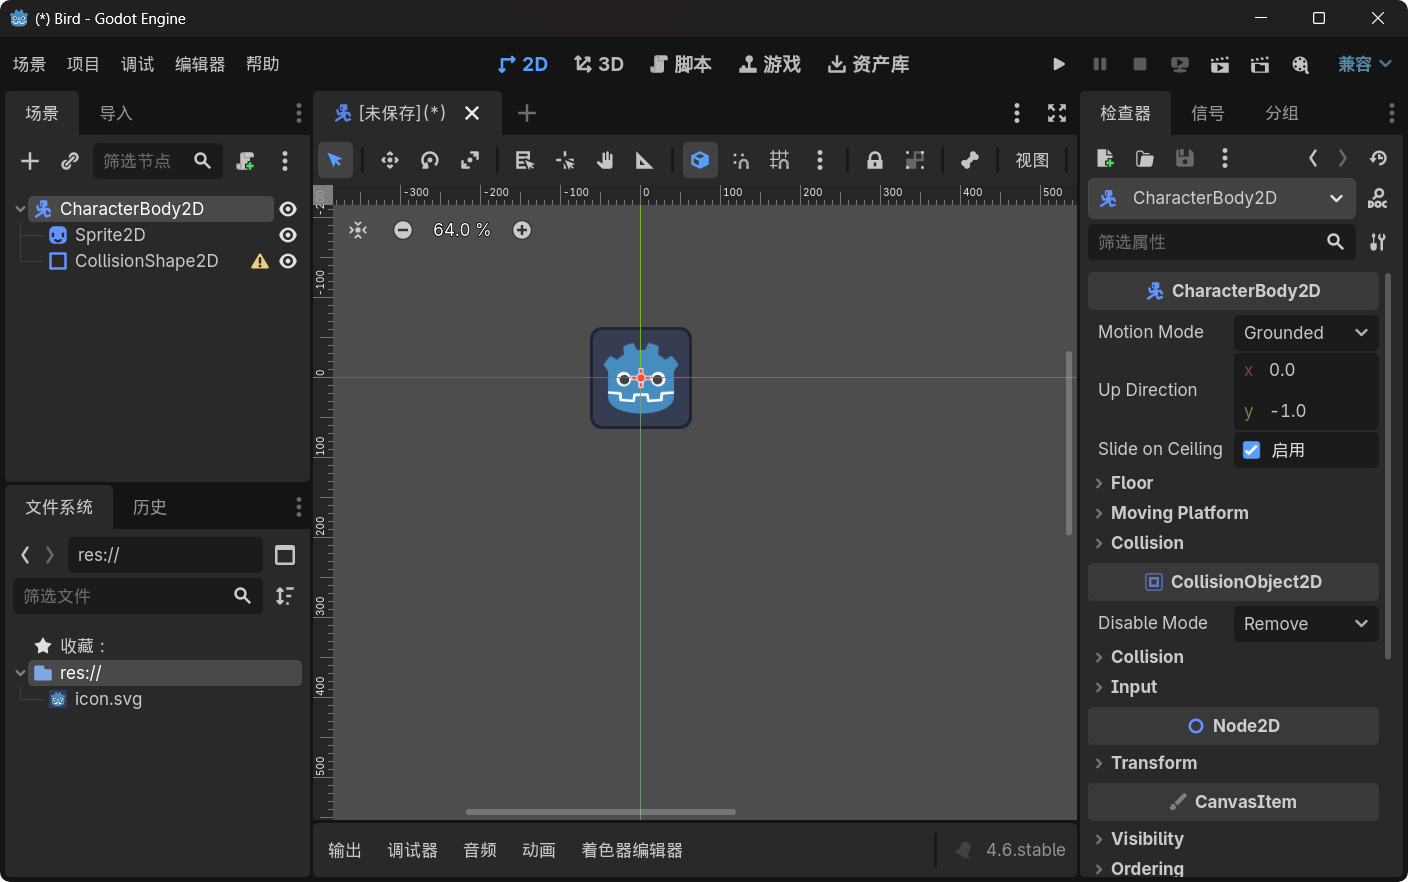Open the CharacterBody2D node selector in the inspector

tap(1222, 198)
